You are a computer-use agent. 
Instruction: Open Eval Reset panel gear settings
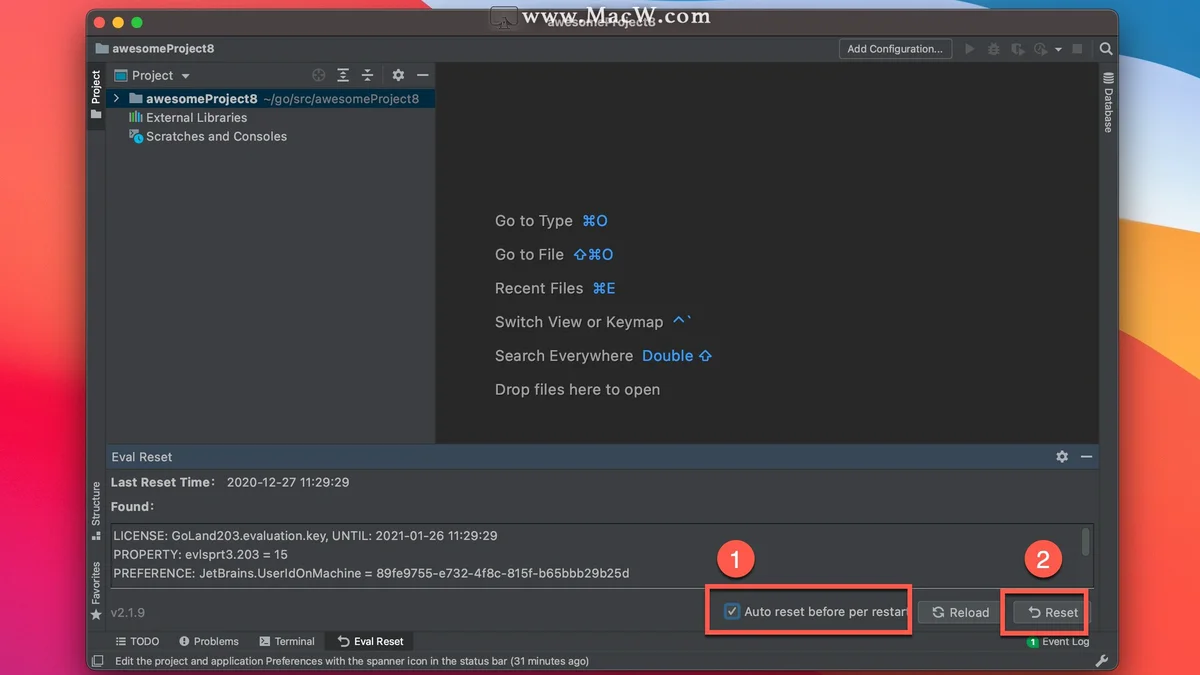tap(1062, 456)
